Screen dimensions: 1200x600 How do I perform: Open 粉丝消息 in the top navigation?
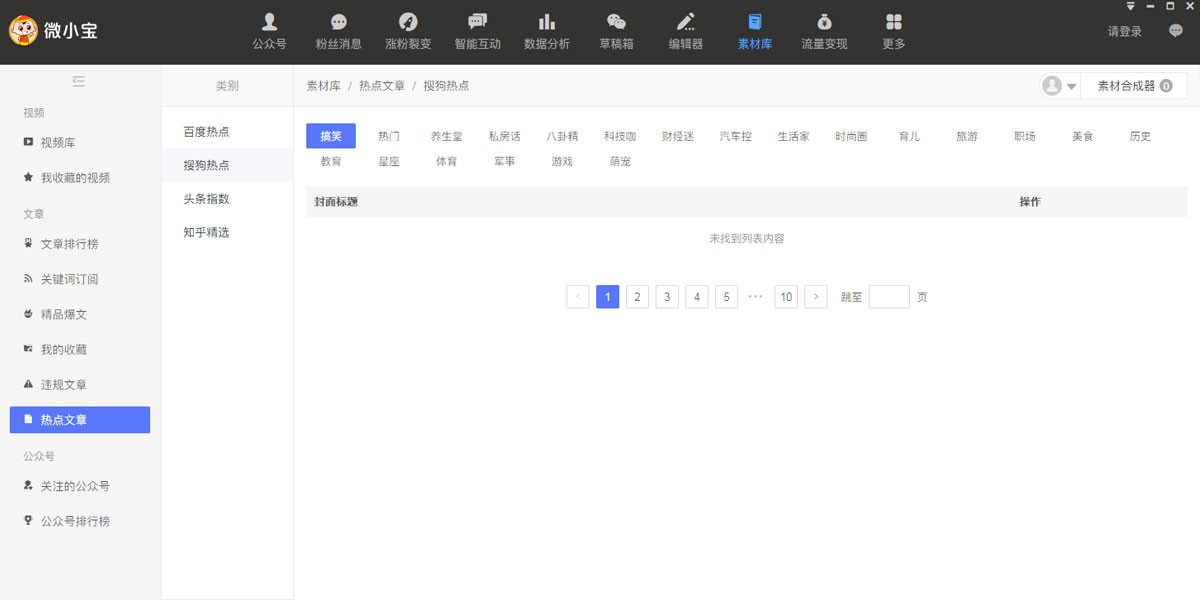338,30
